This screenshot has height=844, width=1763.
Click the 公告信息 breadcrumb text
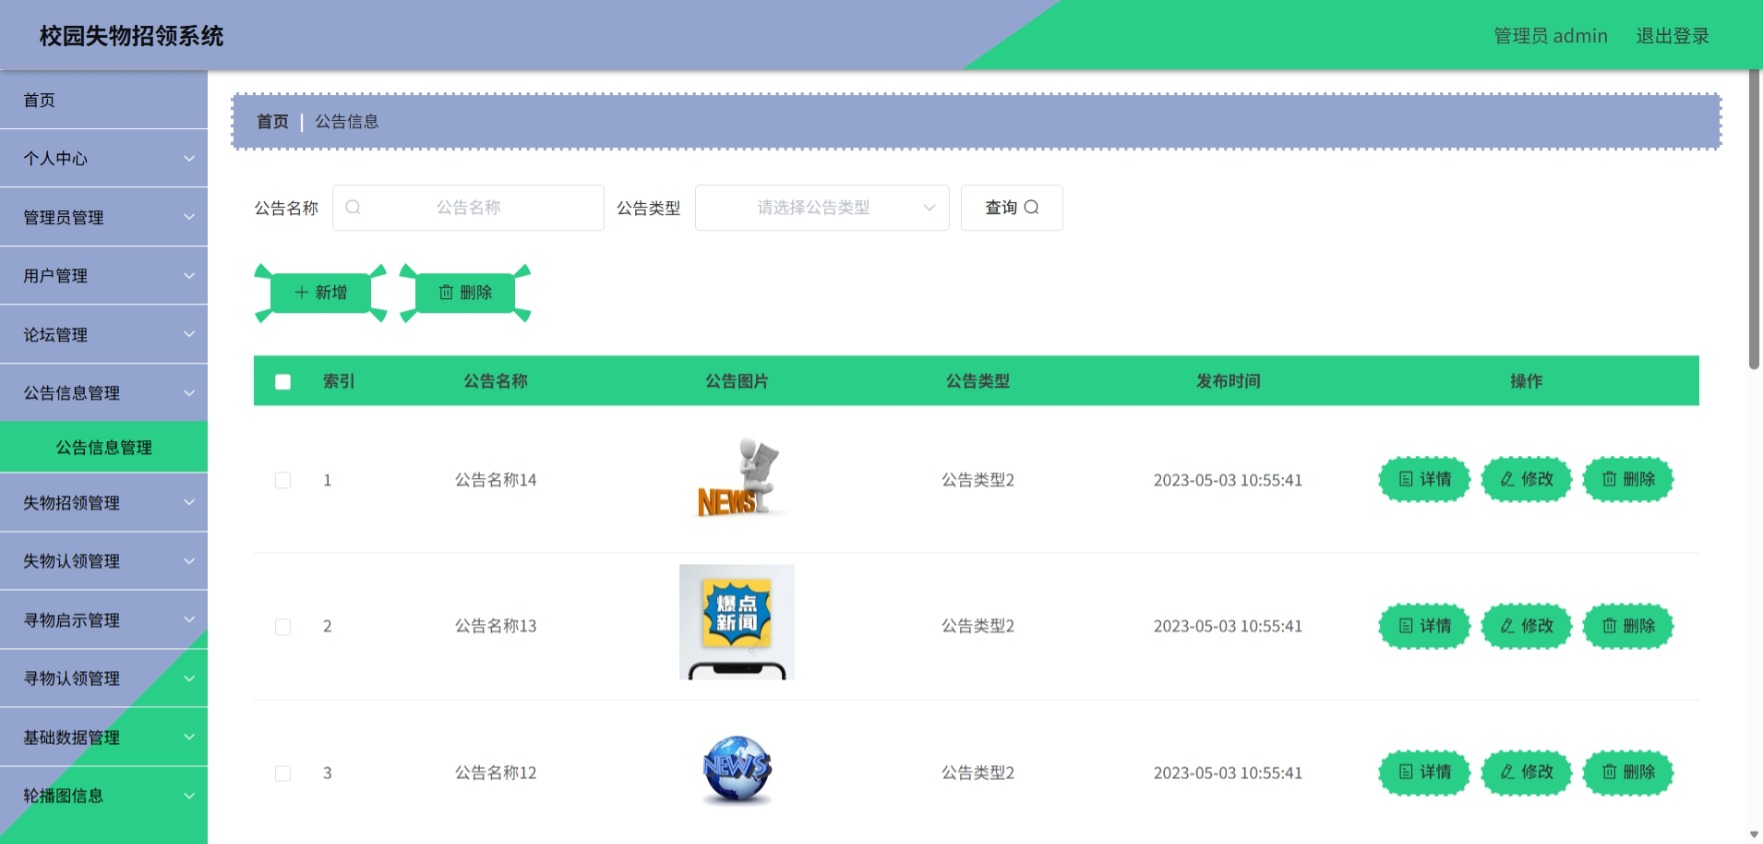[x=347, y=121]
